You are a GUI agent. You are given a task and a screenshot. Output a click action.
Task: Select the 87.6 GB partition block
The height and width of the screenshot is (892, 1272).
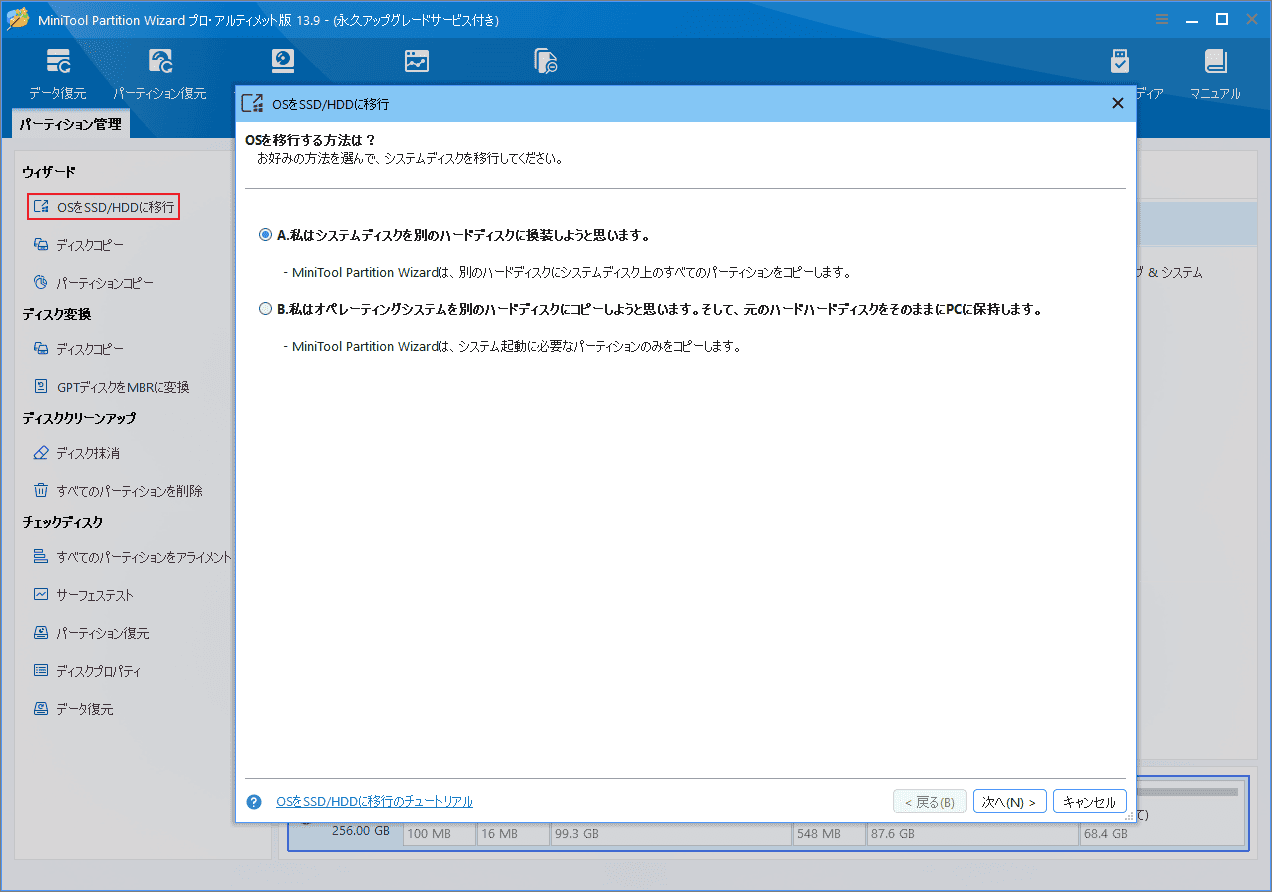tap(971, 833)
